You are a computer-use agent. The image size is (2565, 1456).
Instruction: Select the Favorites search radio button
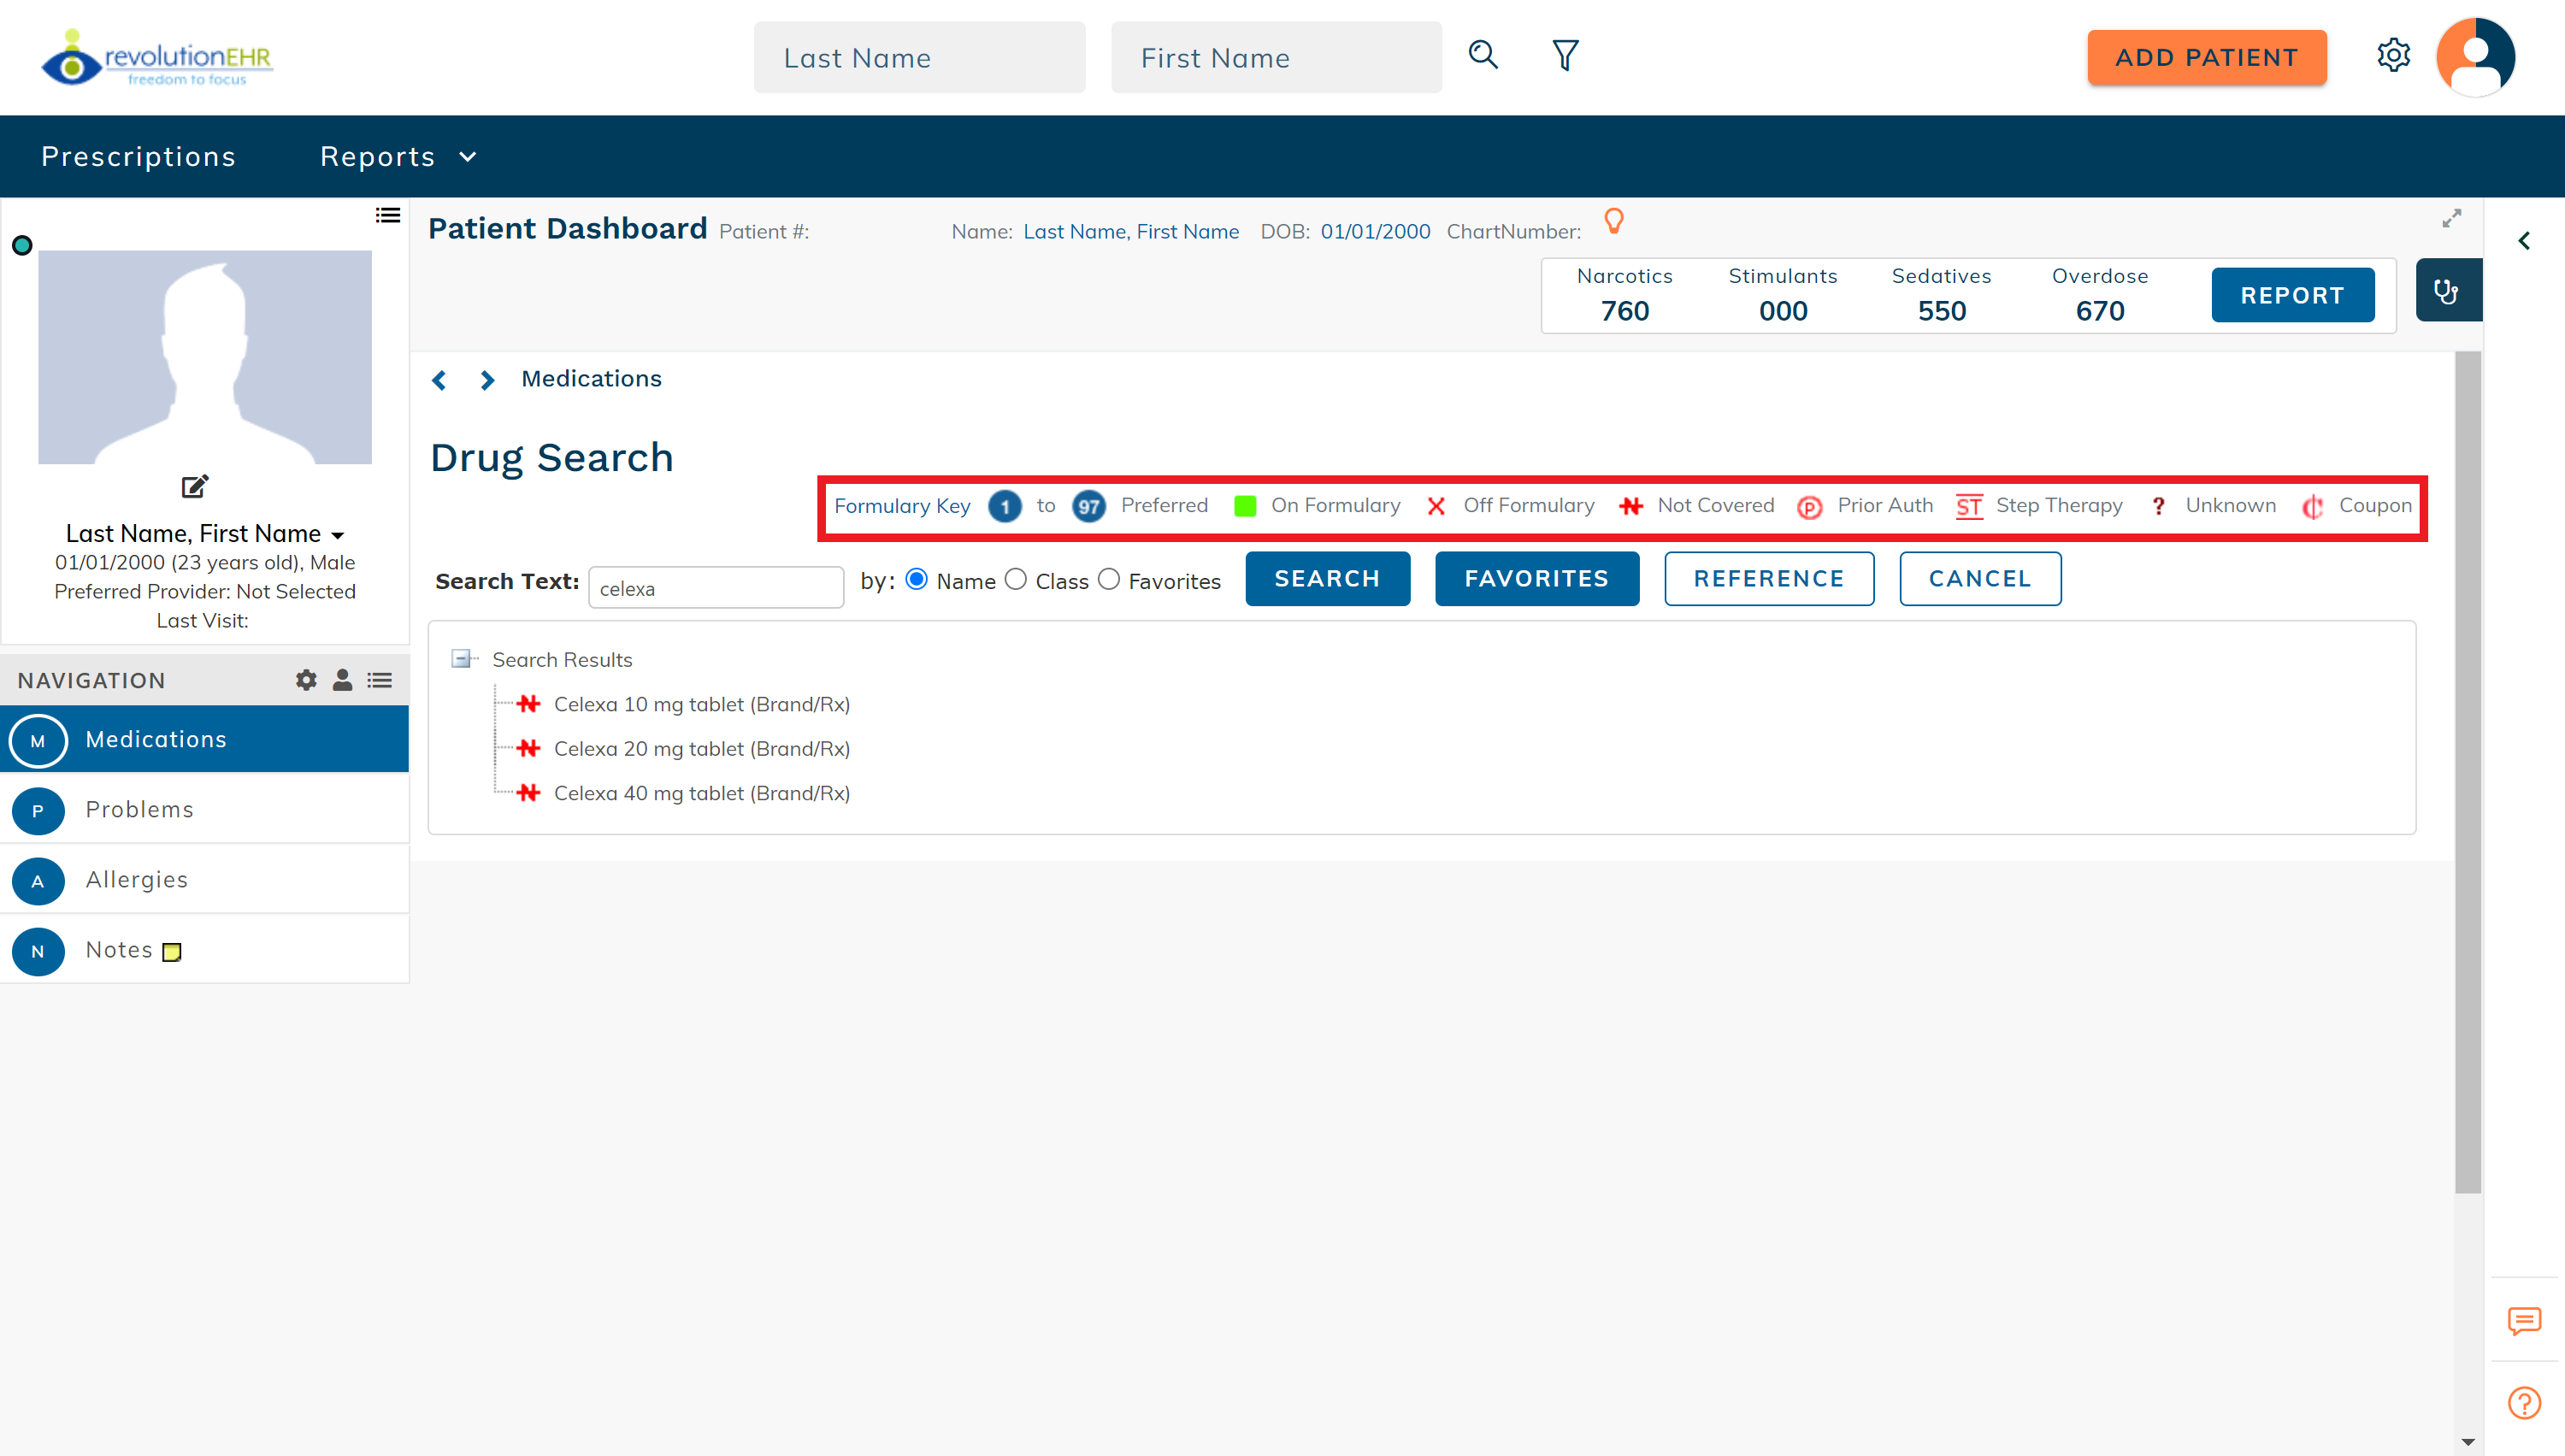tap(1109, 579)
